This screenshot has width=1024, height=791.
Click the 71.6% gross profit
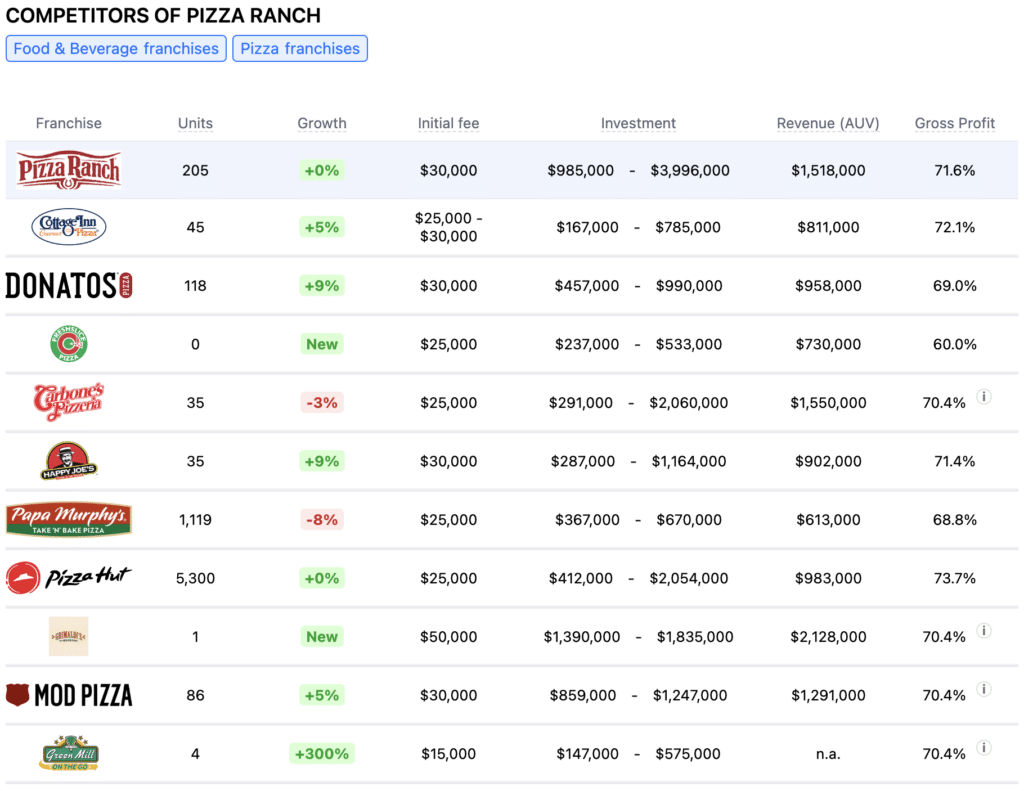point(955,170)
